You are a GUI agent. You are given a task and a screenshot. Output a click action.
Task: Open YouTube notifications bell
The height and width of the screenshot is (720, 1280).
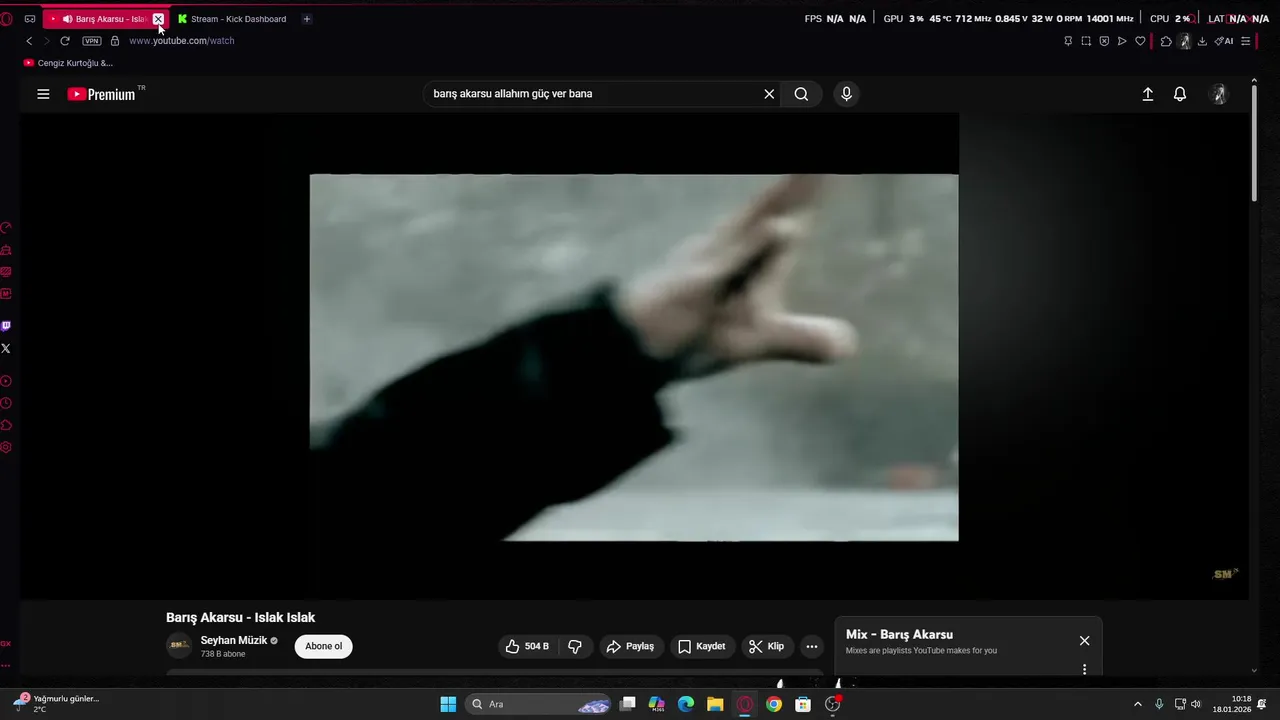[1180, 94]
